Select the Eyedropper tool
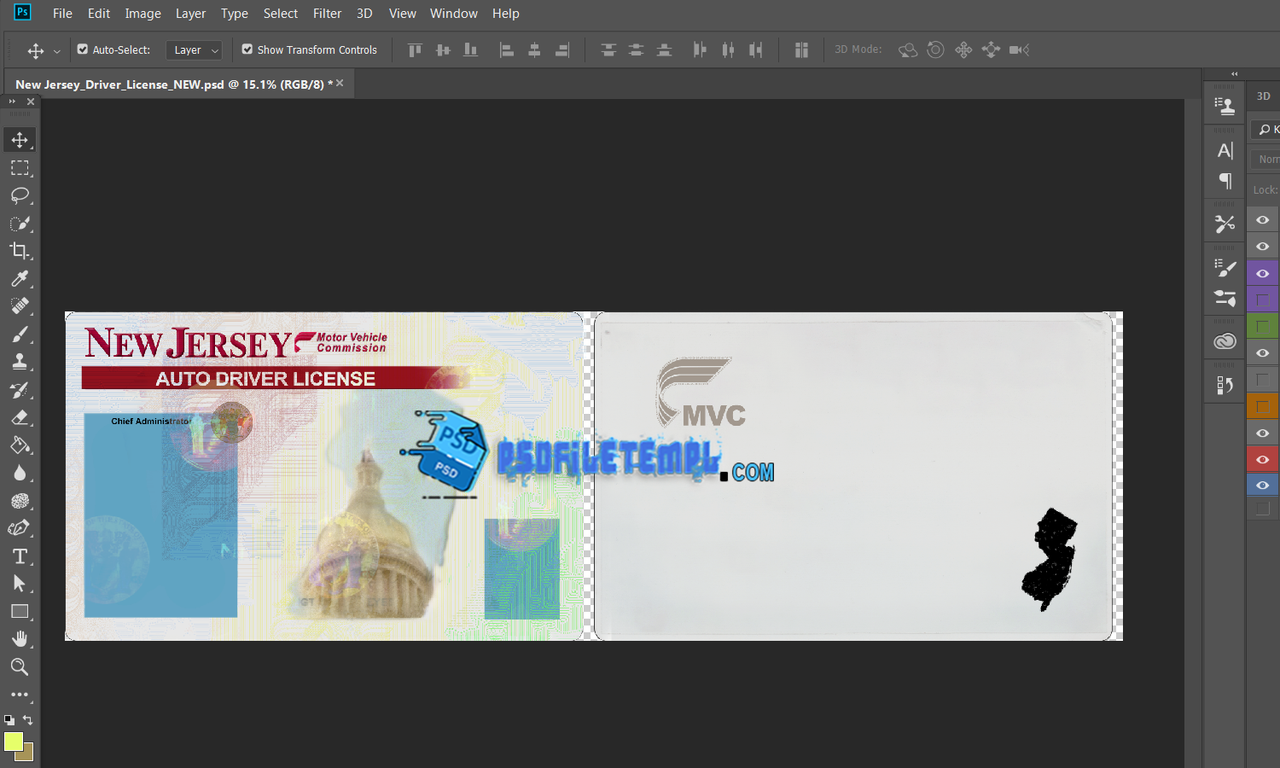 (19, 279)
